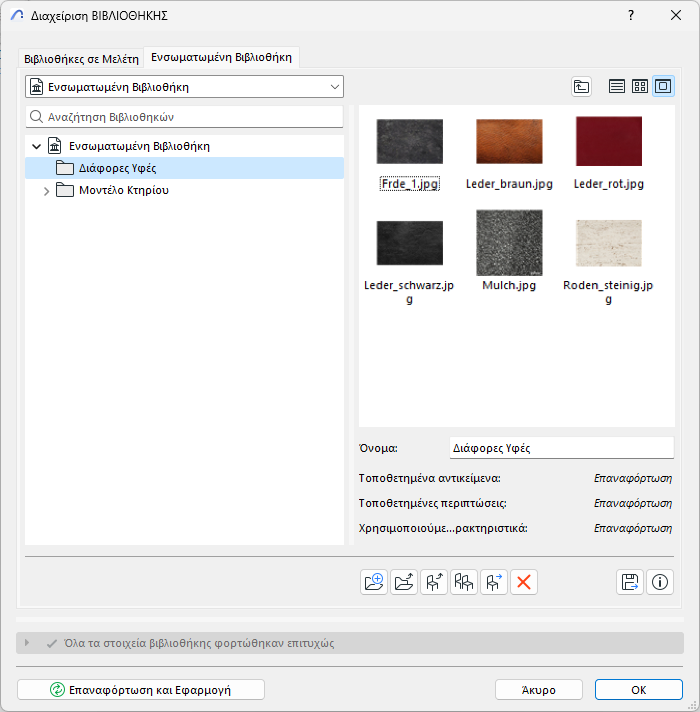700x712 pixels.
Task: Click Επαναφόρτωση for Τοποθετημένα αντικείμενα
Action: 633,478
